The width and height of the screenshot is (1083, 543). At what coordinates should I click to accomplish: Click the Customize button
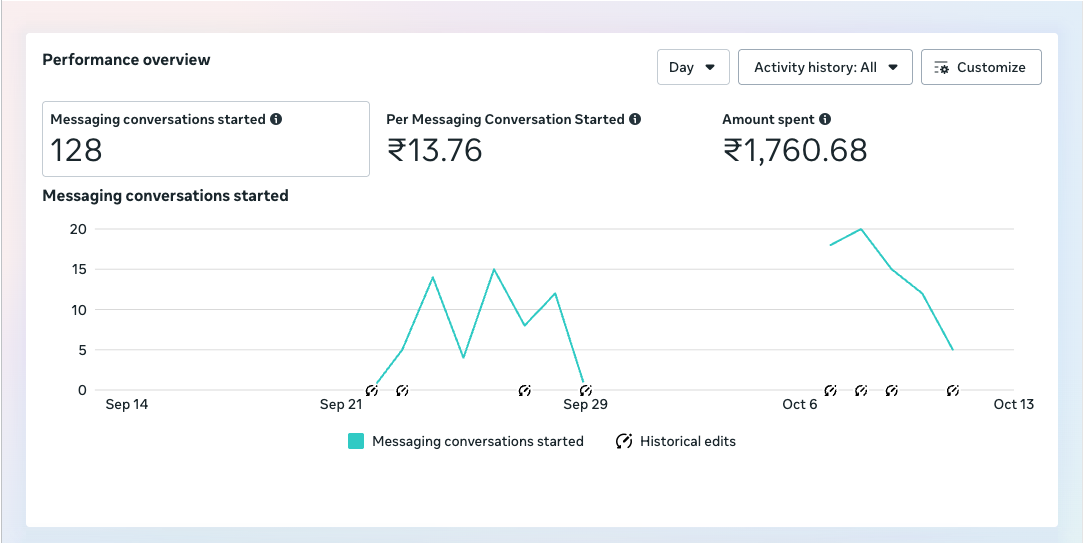pyautogui.click(x=980, y=67)
